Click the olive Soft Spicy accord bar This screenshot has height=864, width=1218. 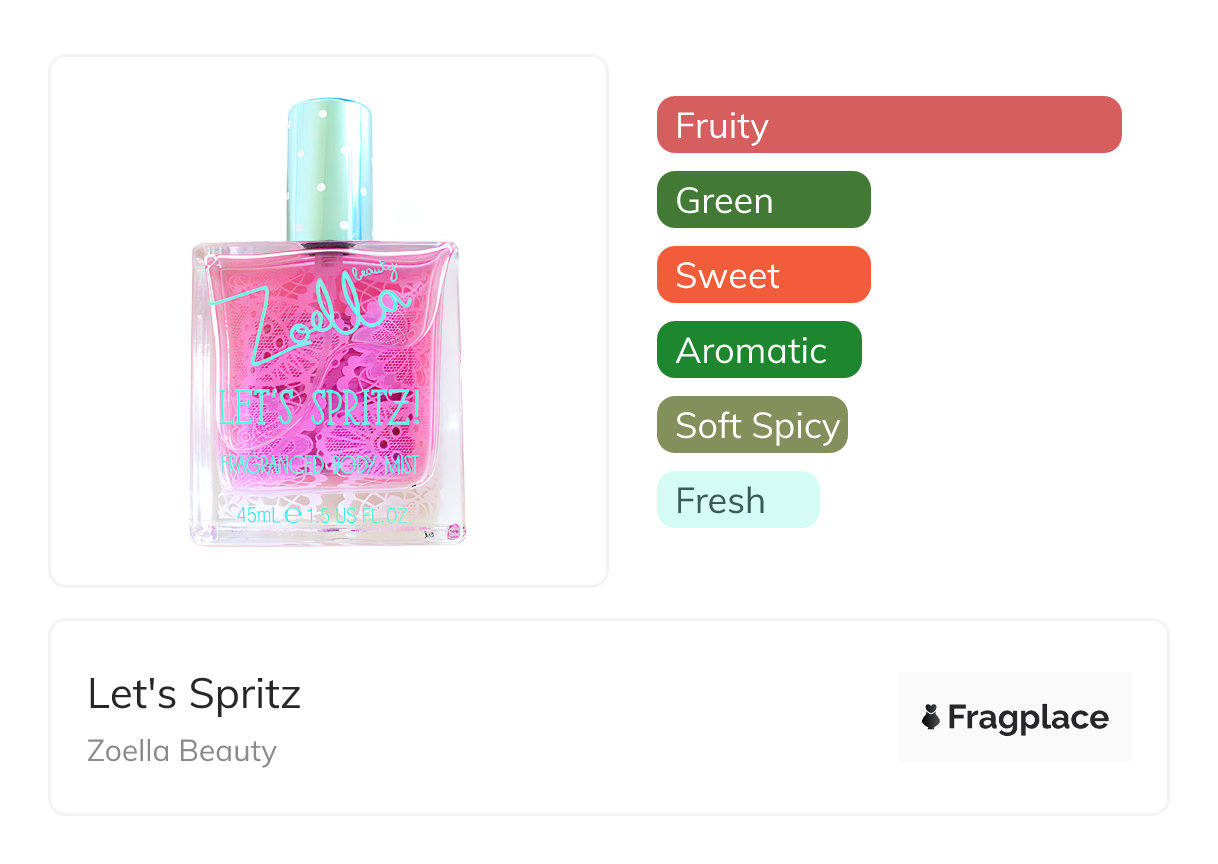point(751,425)
